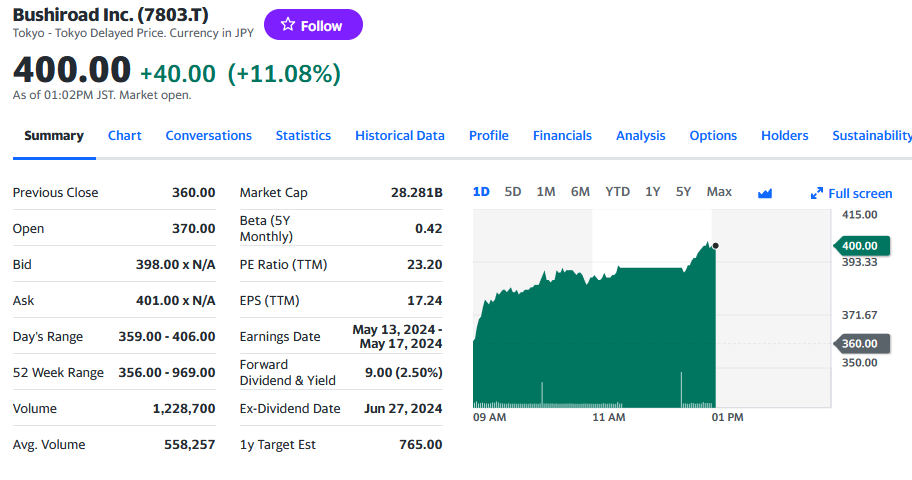This screenshot has width=912, height=480.
Task: Click the large 400.00 price quote
Action: click(72, 70)
